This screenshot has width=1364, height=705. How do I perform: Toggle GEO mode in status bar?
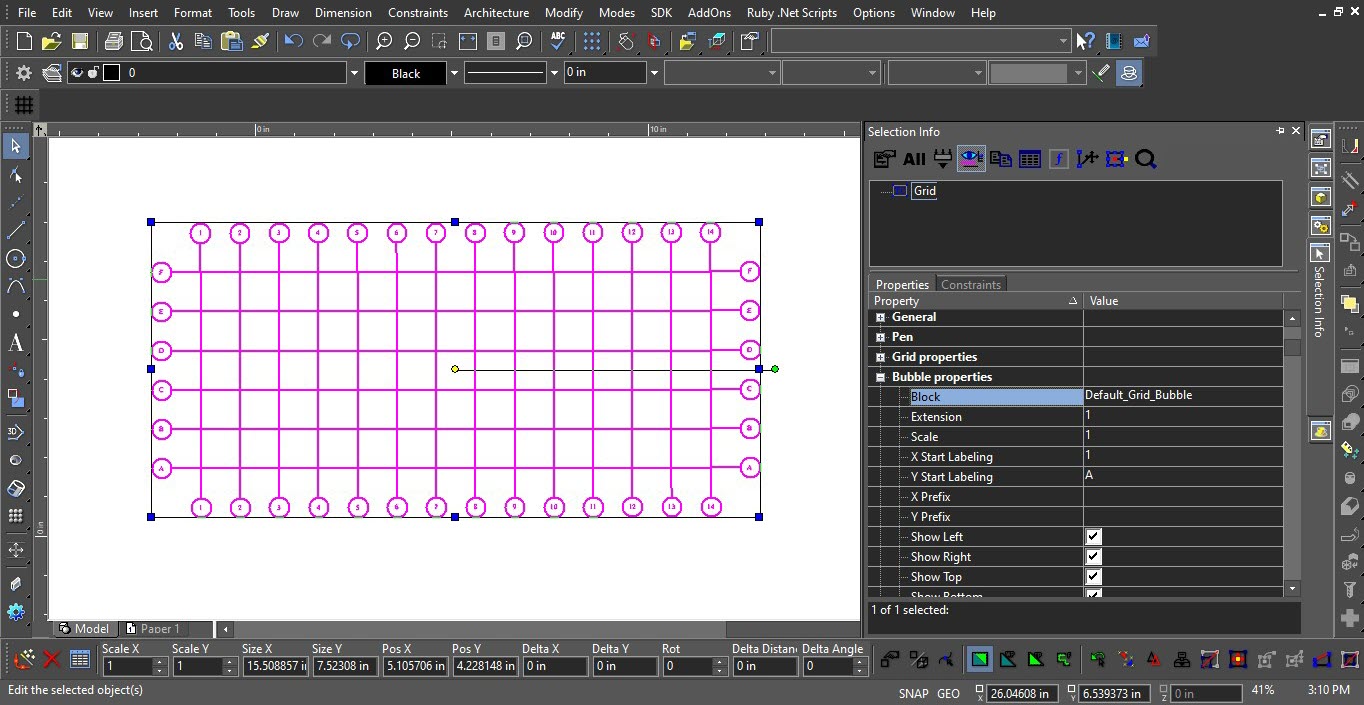948,693
